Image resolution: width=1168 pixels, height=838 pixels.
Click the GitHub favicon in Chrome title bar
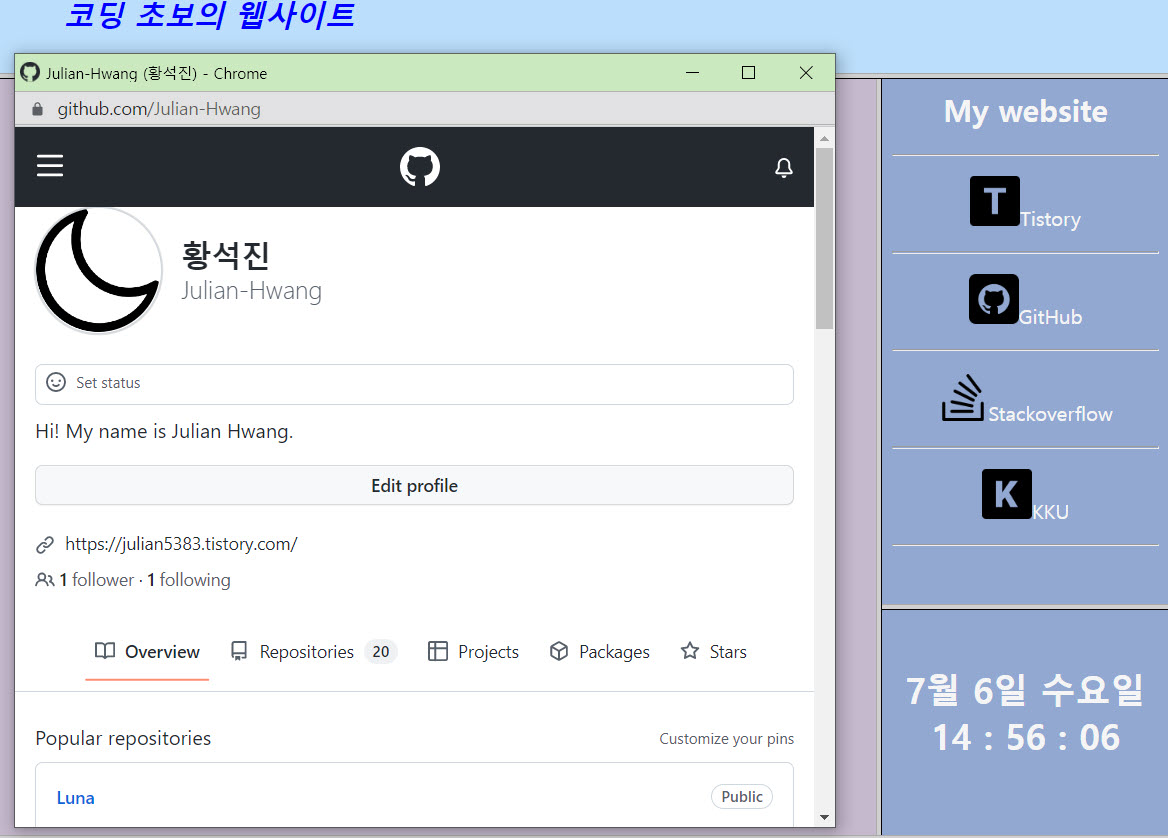pyautogui.click(x=30, y=72)
